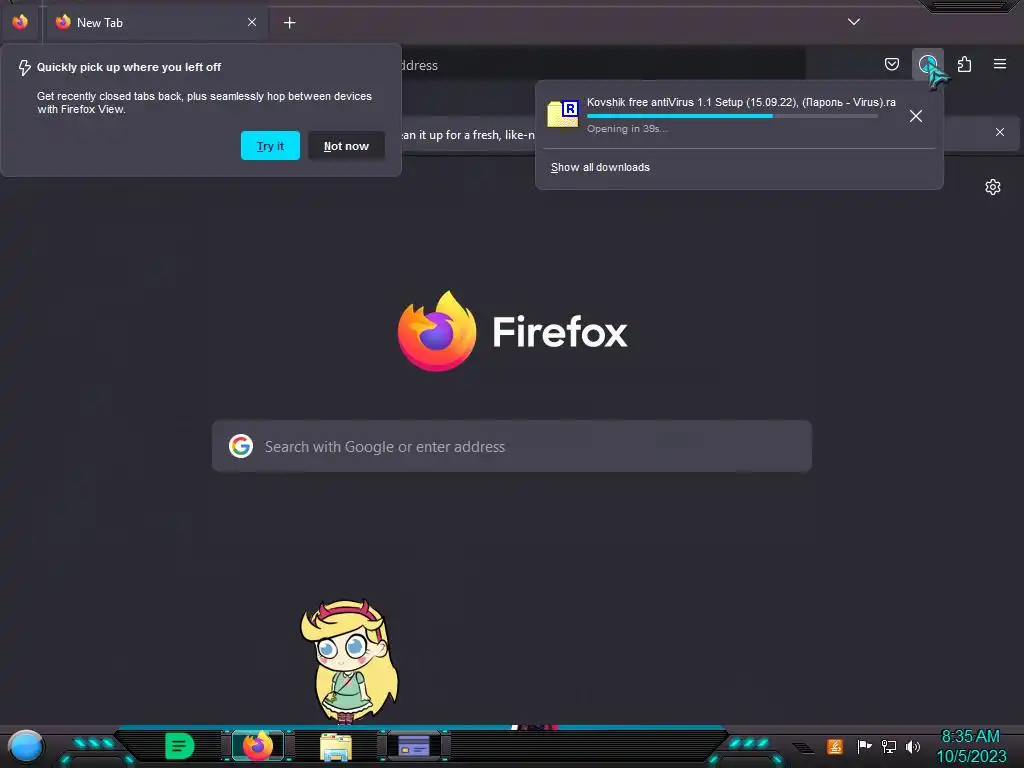Open the green chat app in taskbar
This screenshot has width=1024, height=768.
pyautogui.click(x=179, y=746)
